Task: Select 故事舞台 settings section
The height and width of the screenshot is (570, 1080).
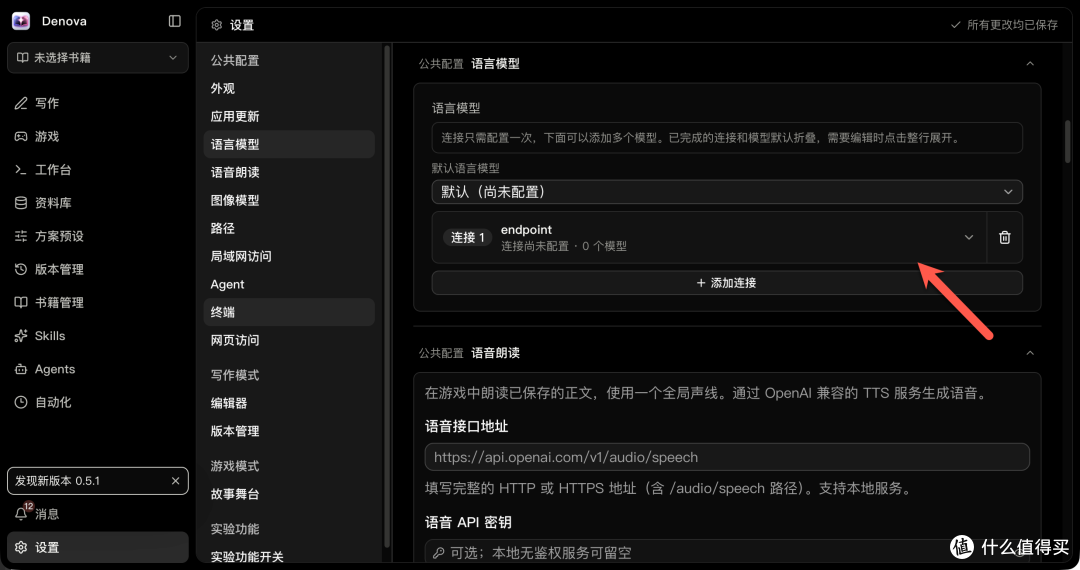Action: click(289, 494)
